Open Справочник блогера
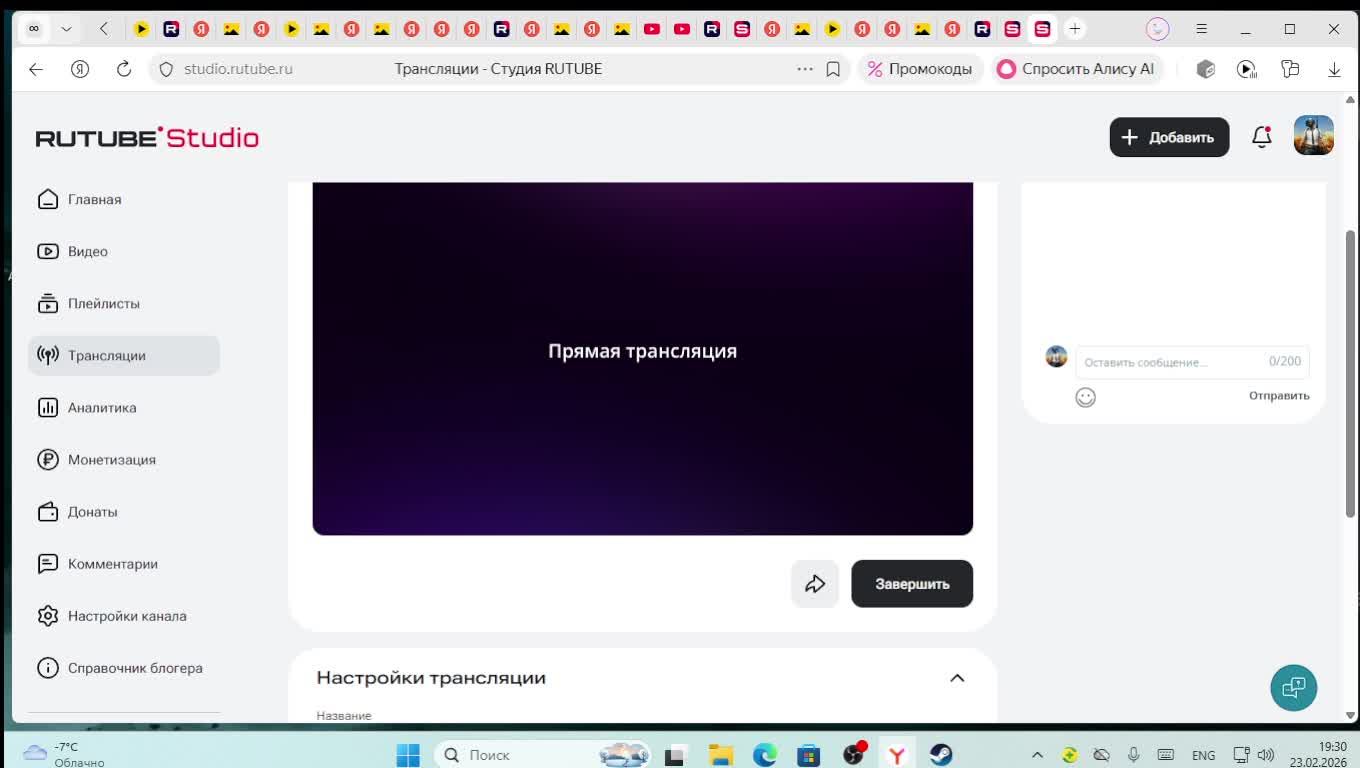 point(124,667)
